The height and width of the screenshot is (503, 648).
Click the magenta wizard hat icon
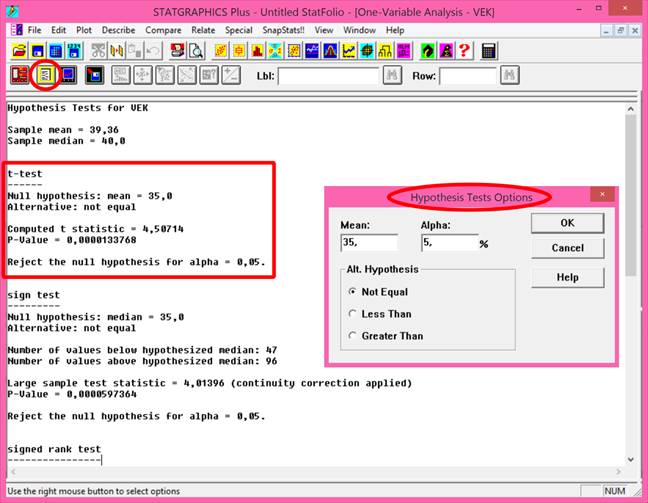tap(446, 51)
